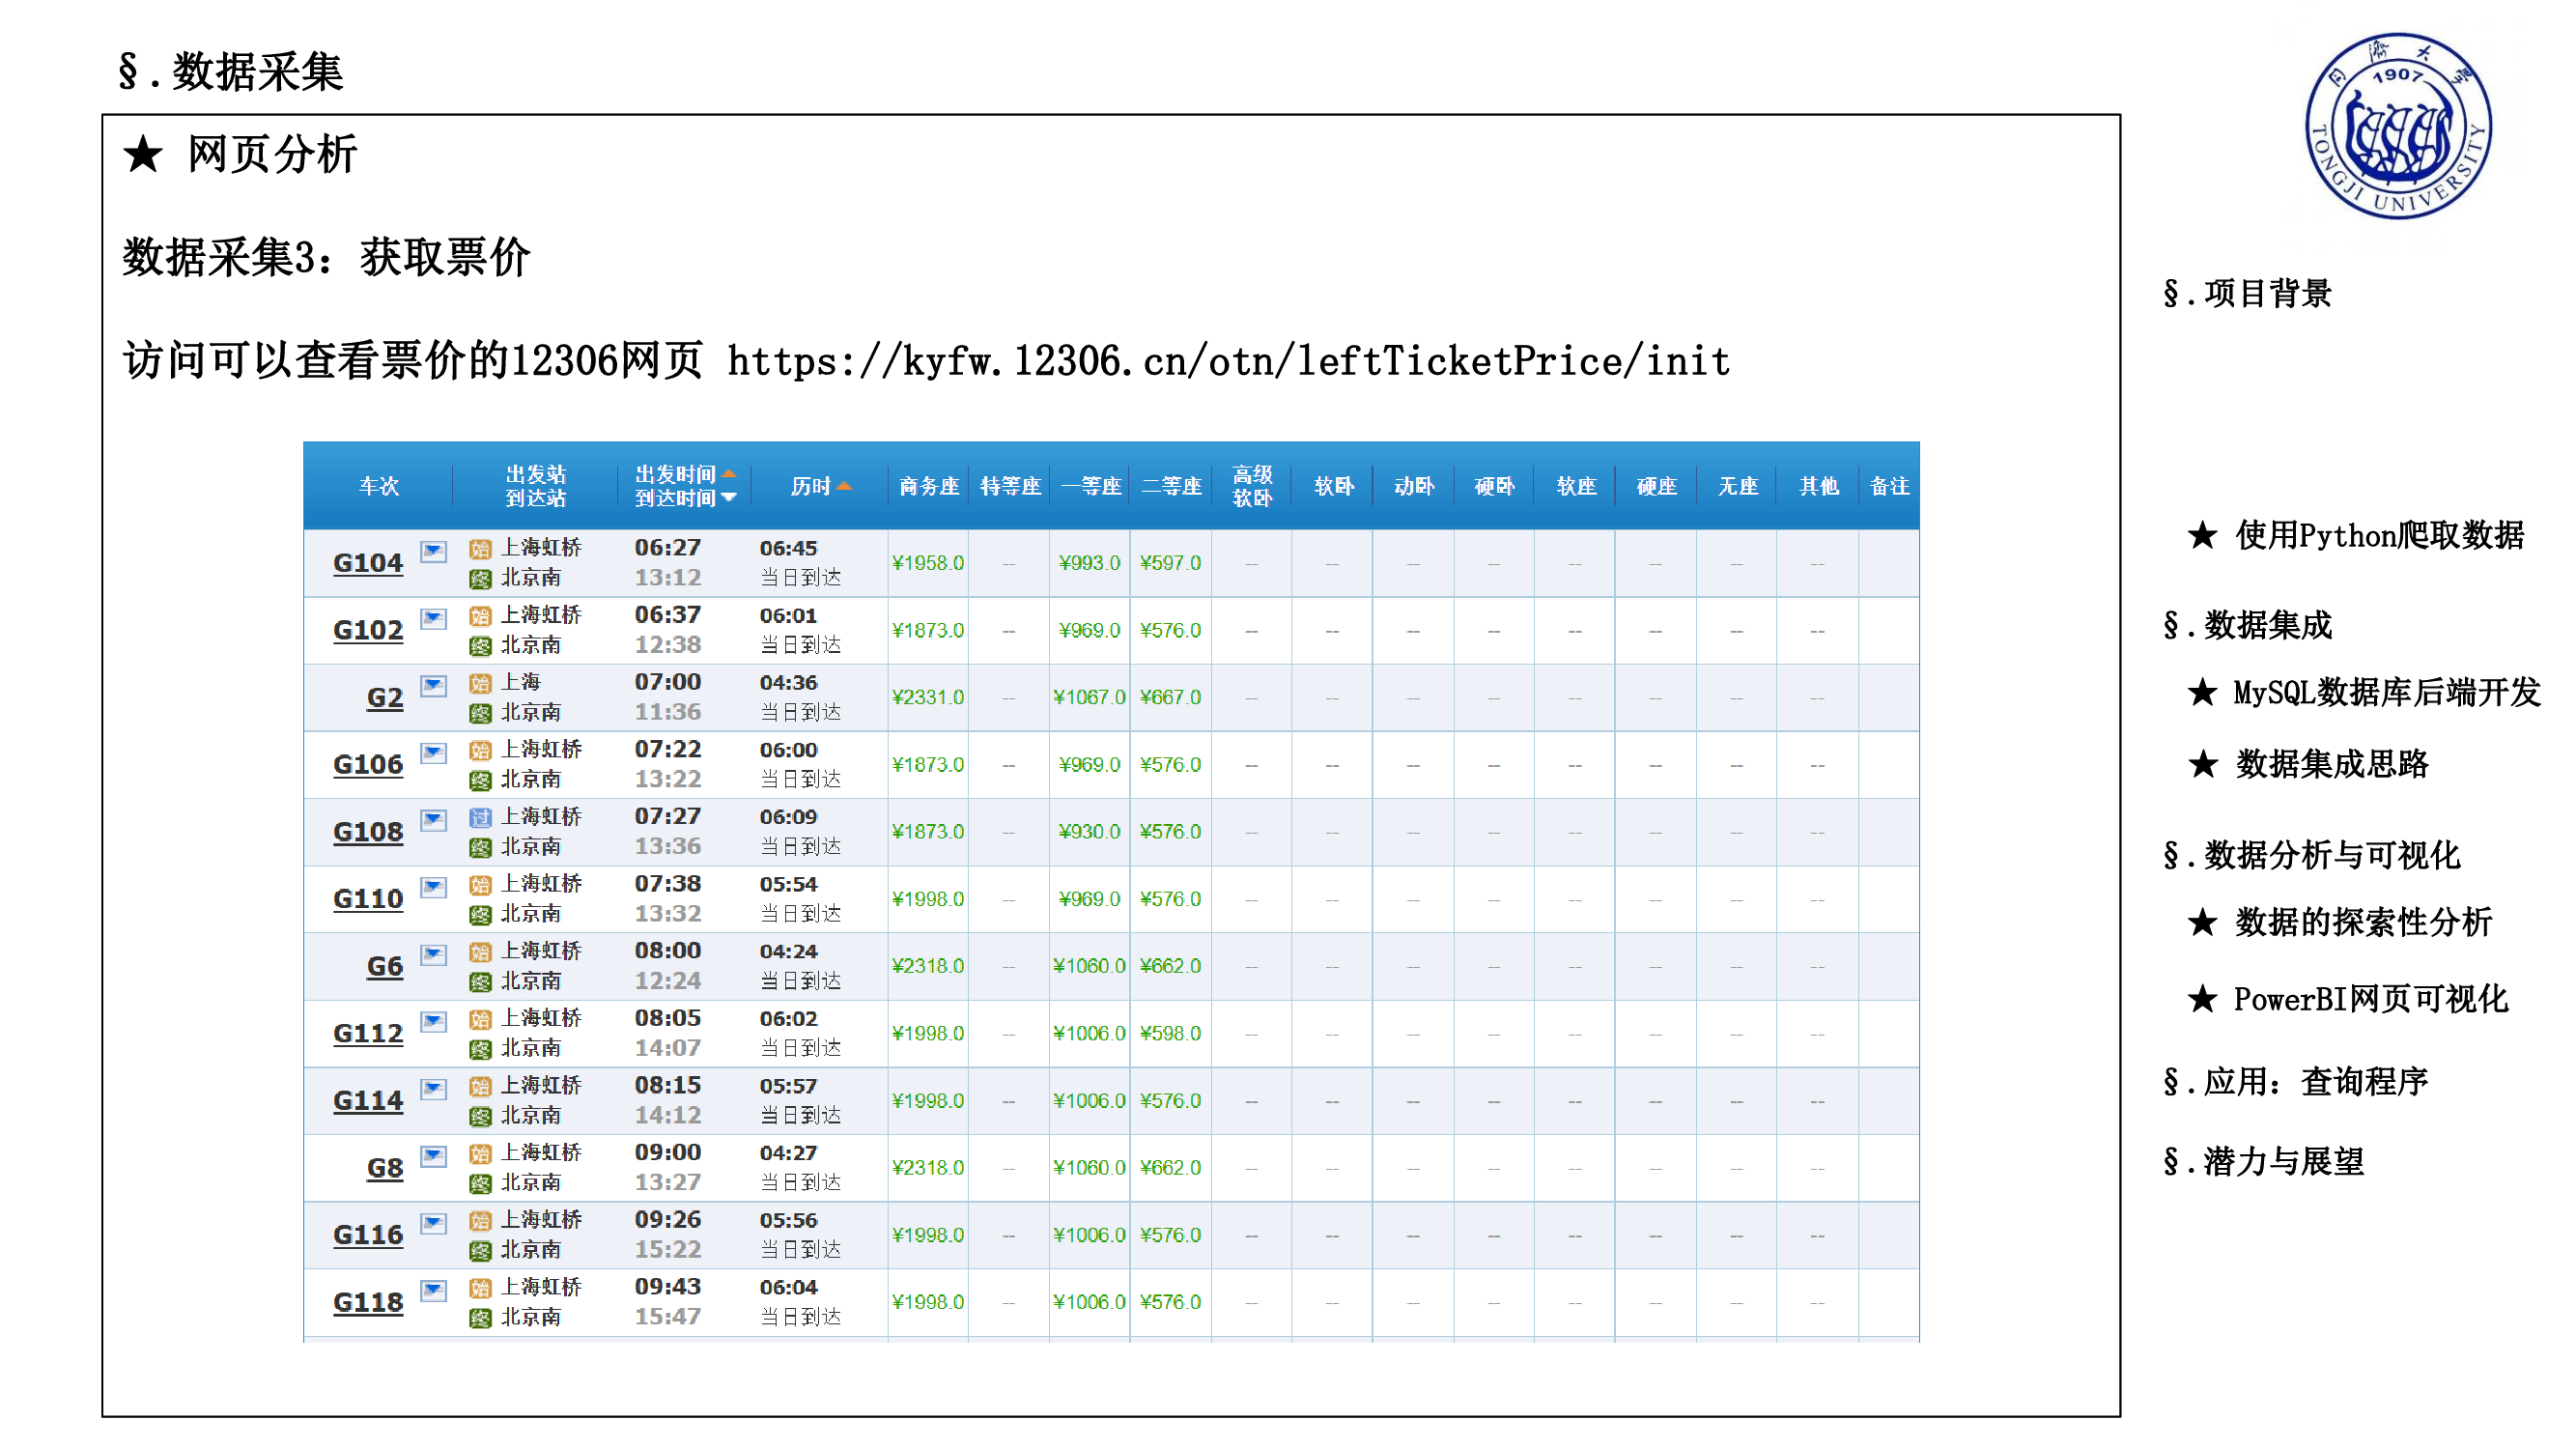Open the train G104 link
Screen dimensions: 2576x1449
[367, 563]
